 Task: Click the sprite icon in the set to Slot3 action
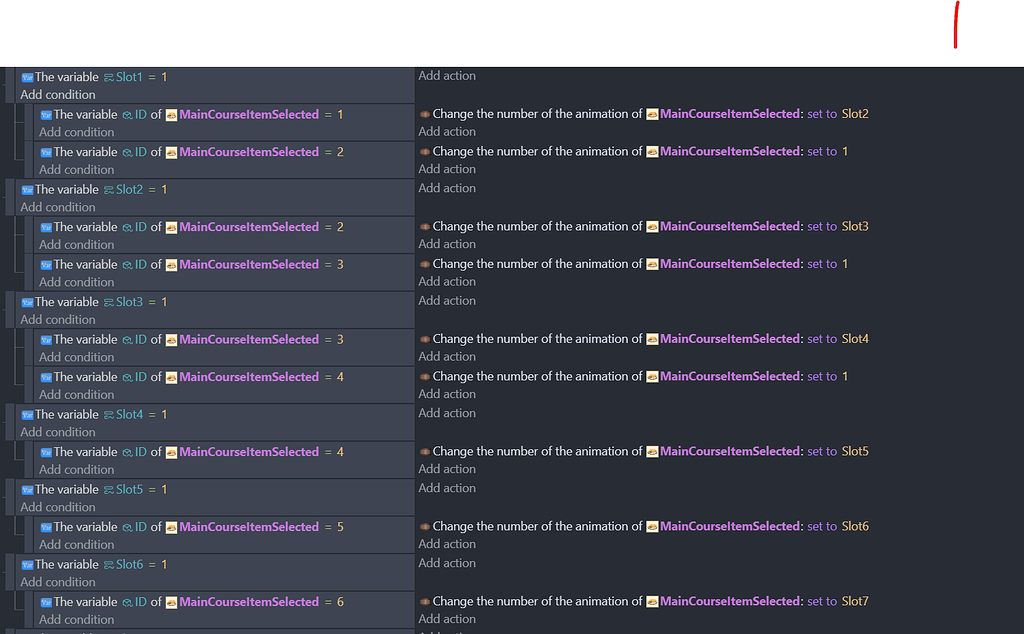point(652,227)
